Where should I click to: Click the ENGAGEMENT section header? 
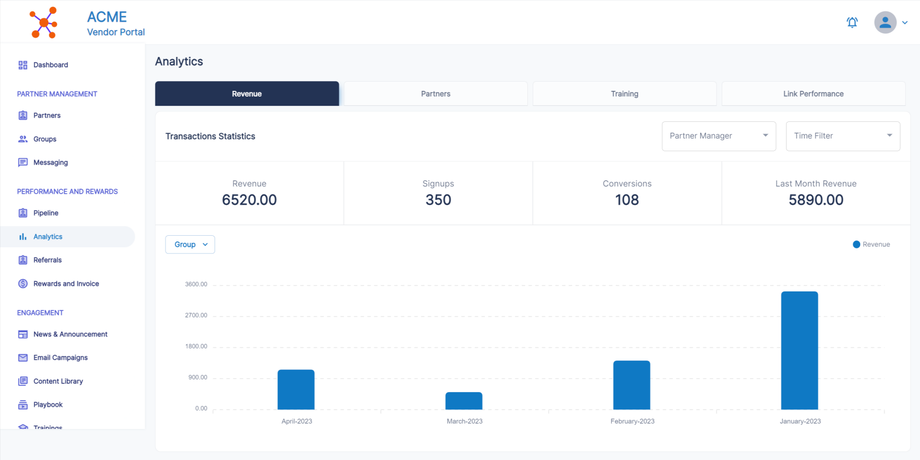[x=40, y=313]
